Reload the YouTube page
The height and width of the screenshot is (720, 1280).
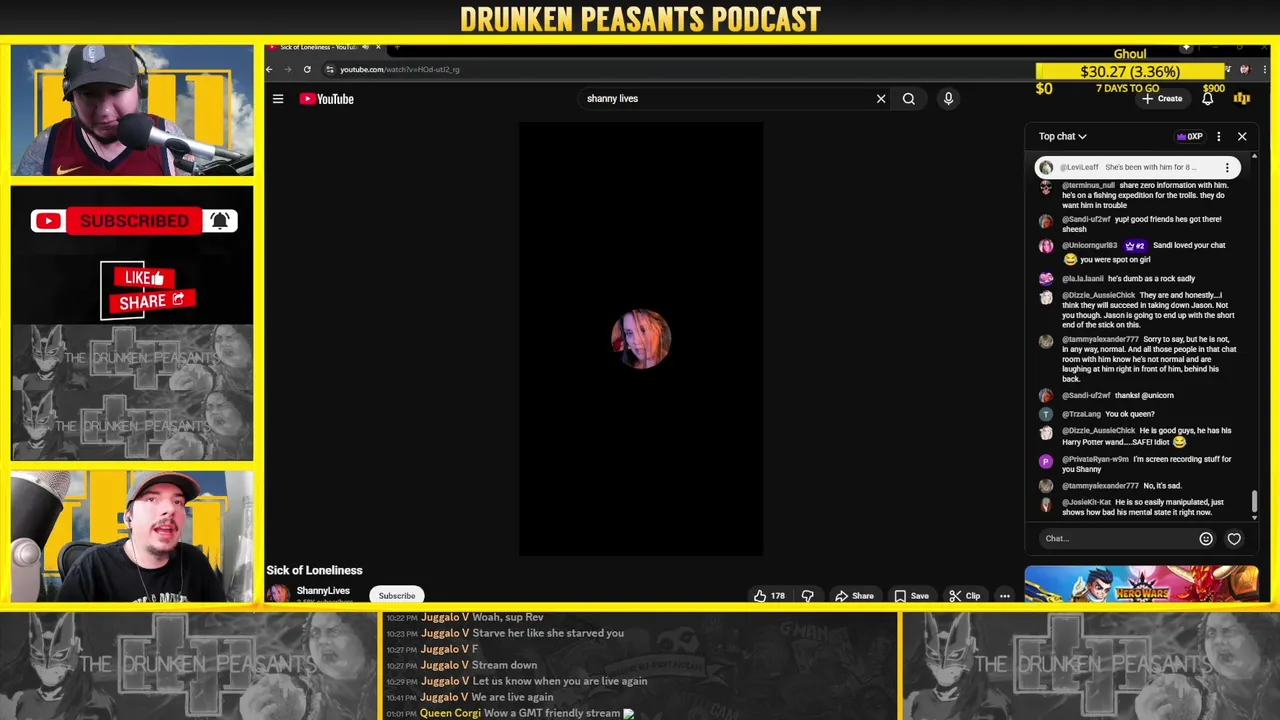(307, 69)
